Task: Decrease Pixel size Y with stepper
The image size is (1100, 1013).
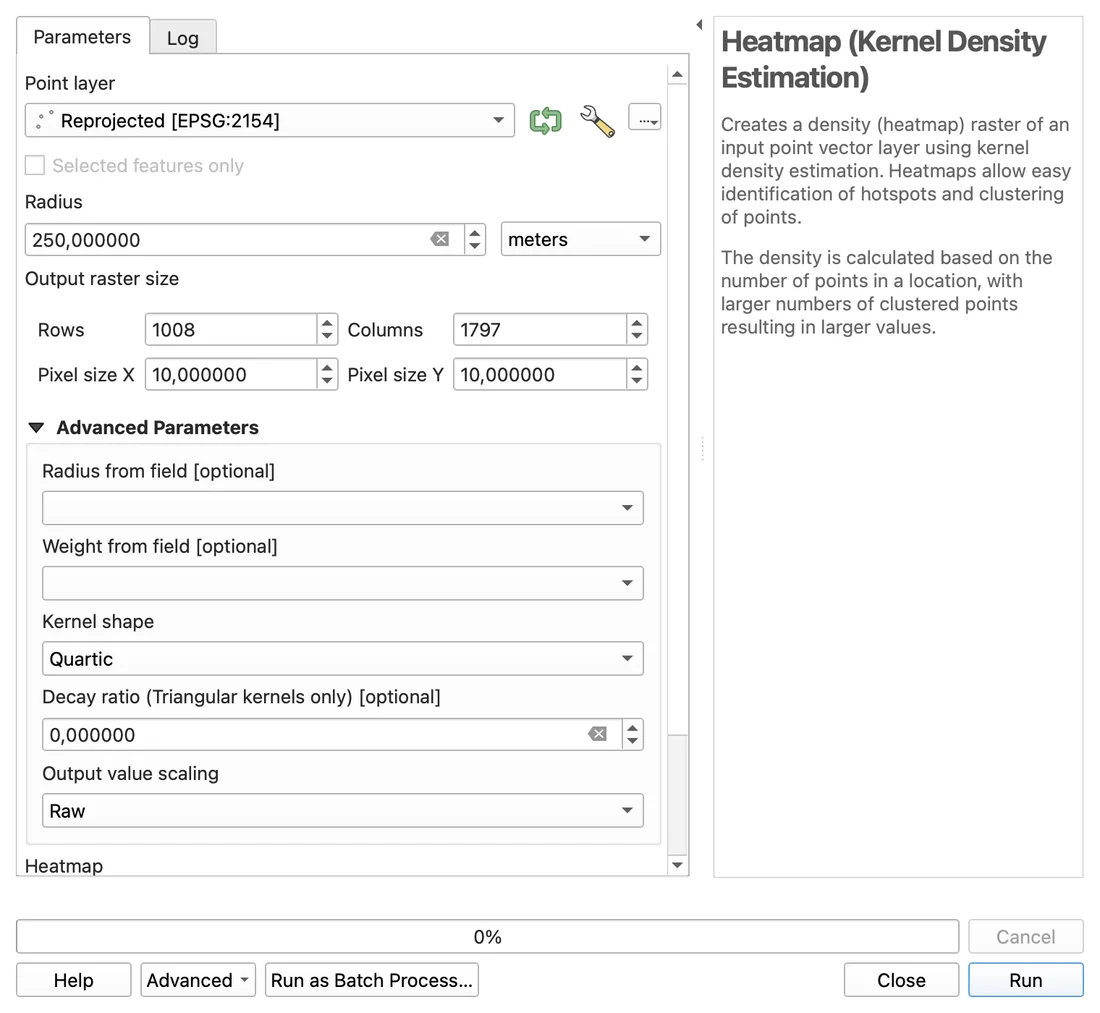Action: (x=636, y=382)
